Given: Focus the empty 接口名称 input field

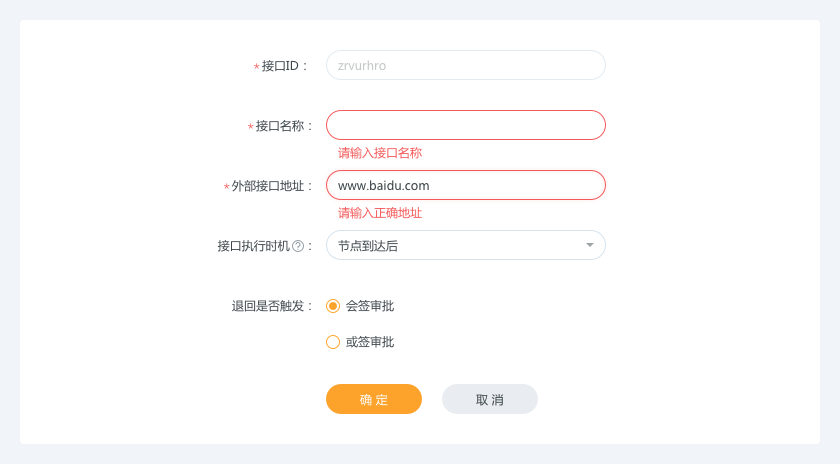Looking at the screenshot, I should coord(465,125).
